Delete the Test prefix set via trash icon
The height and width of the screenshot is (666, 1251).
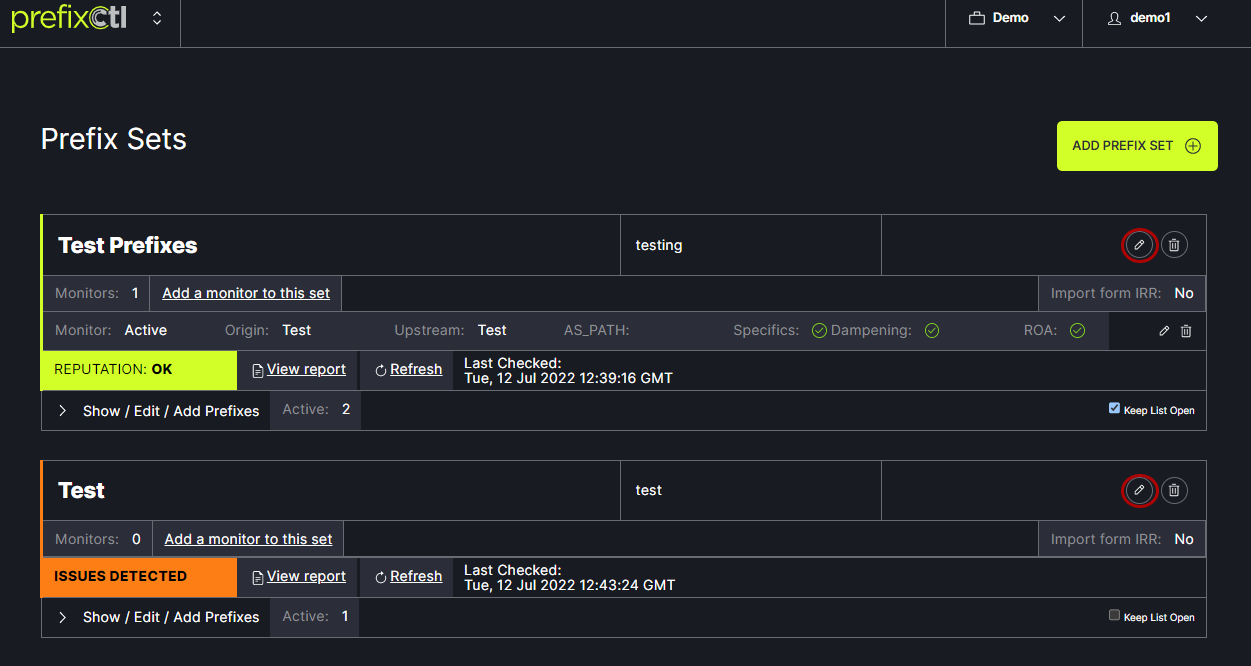point(1174,490)
